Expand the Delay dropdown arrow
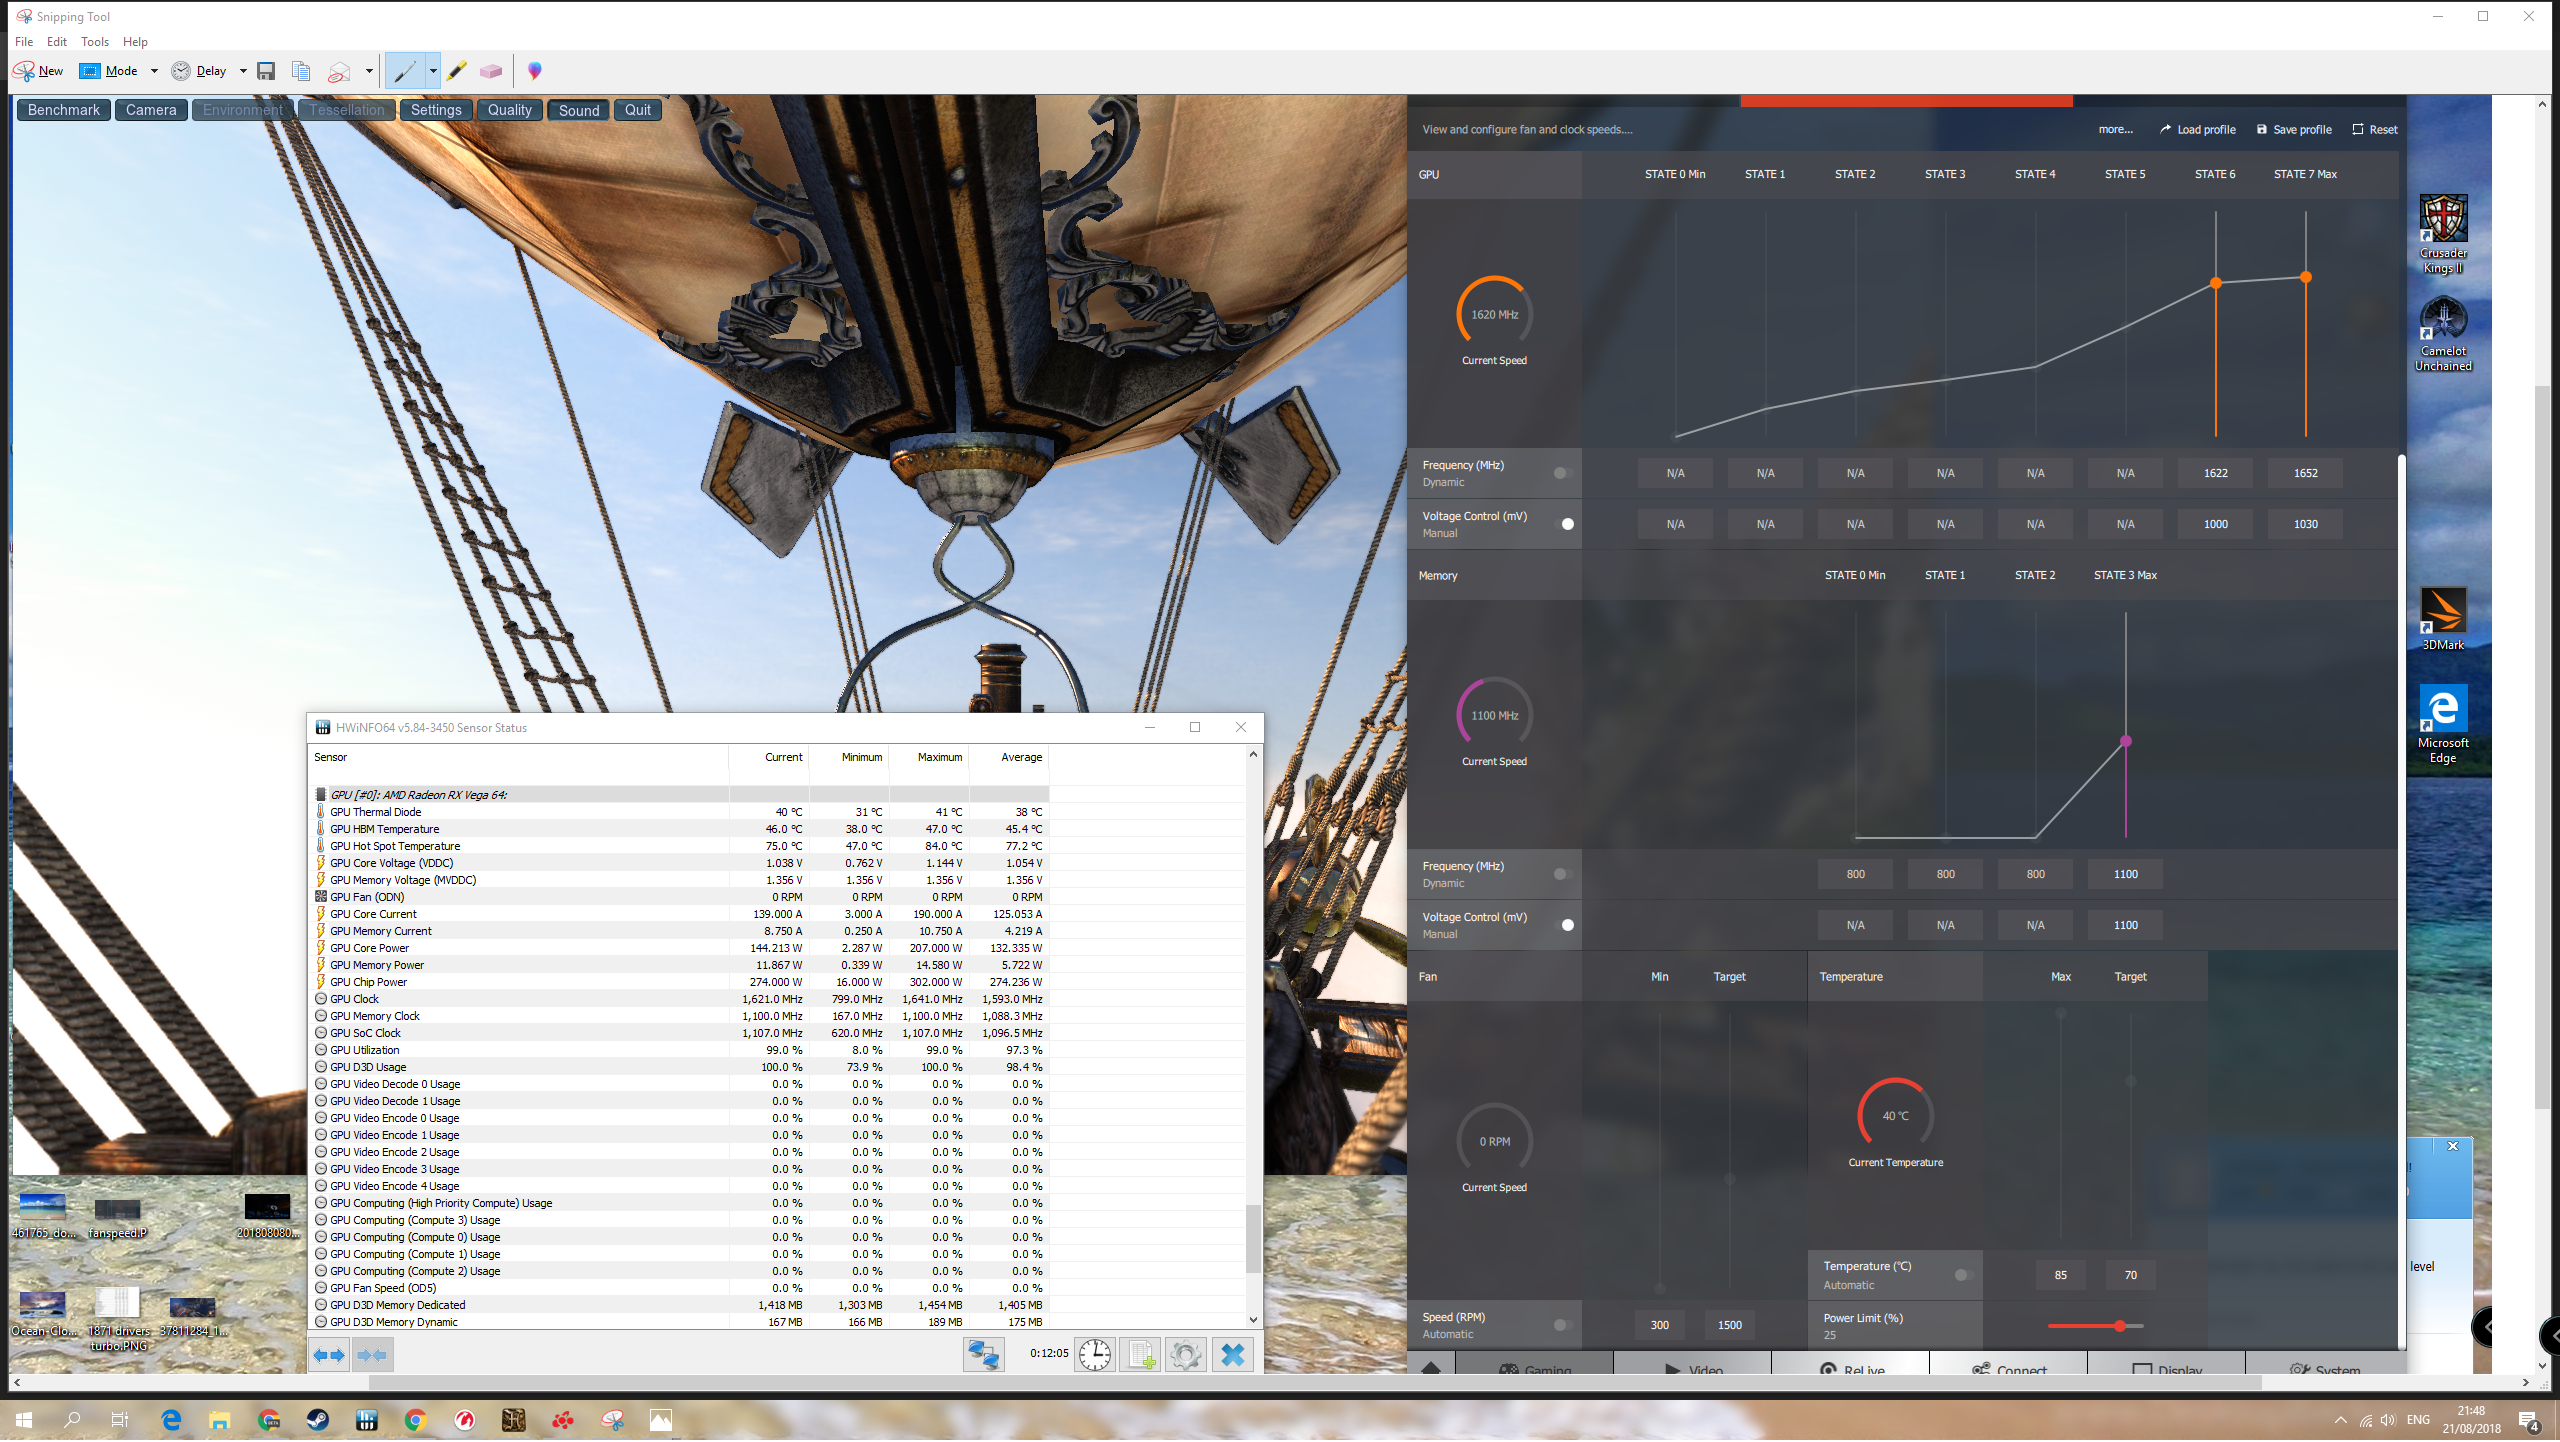 click(x=243, y=71)
